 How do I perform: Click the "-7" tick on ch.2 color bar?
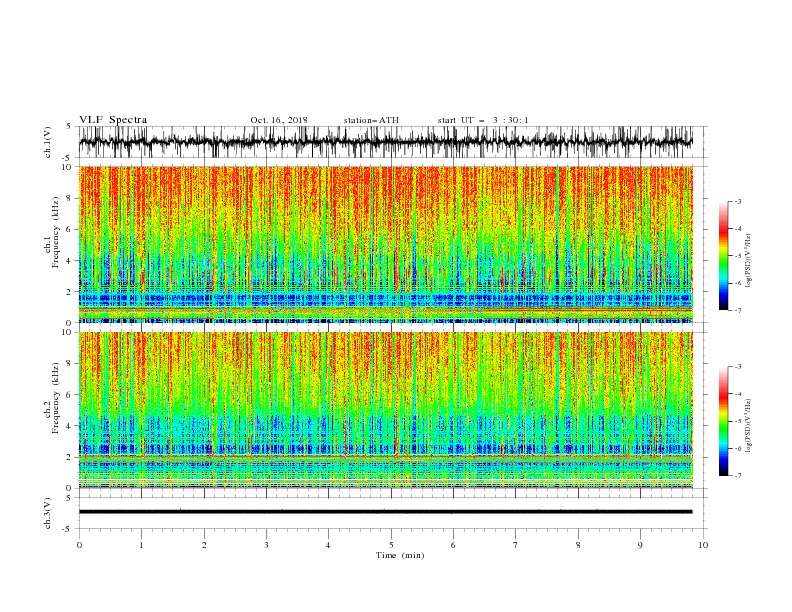pos(738,476)
